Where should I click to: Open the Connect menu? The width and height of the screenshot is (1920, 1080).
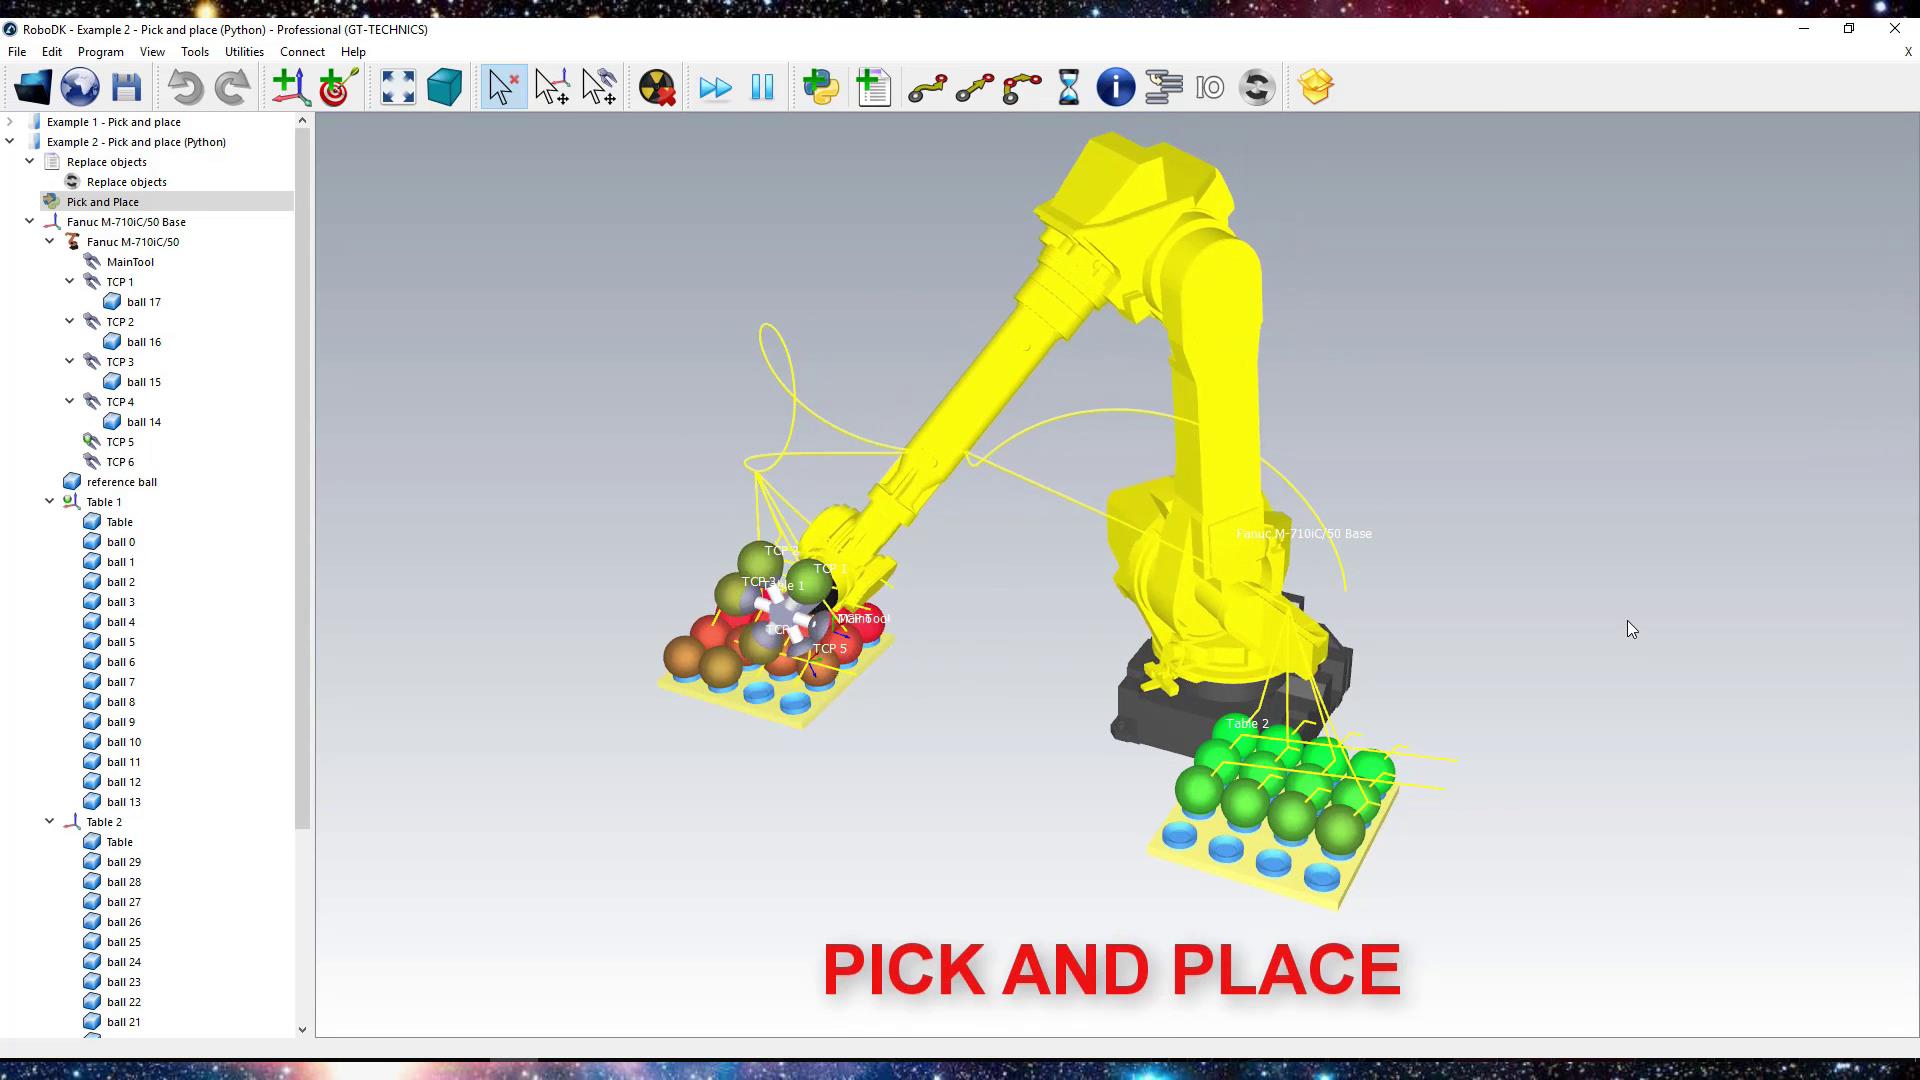click(x=302, y=52)
